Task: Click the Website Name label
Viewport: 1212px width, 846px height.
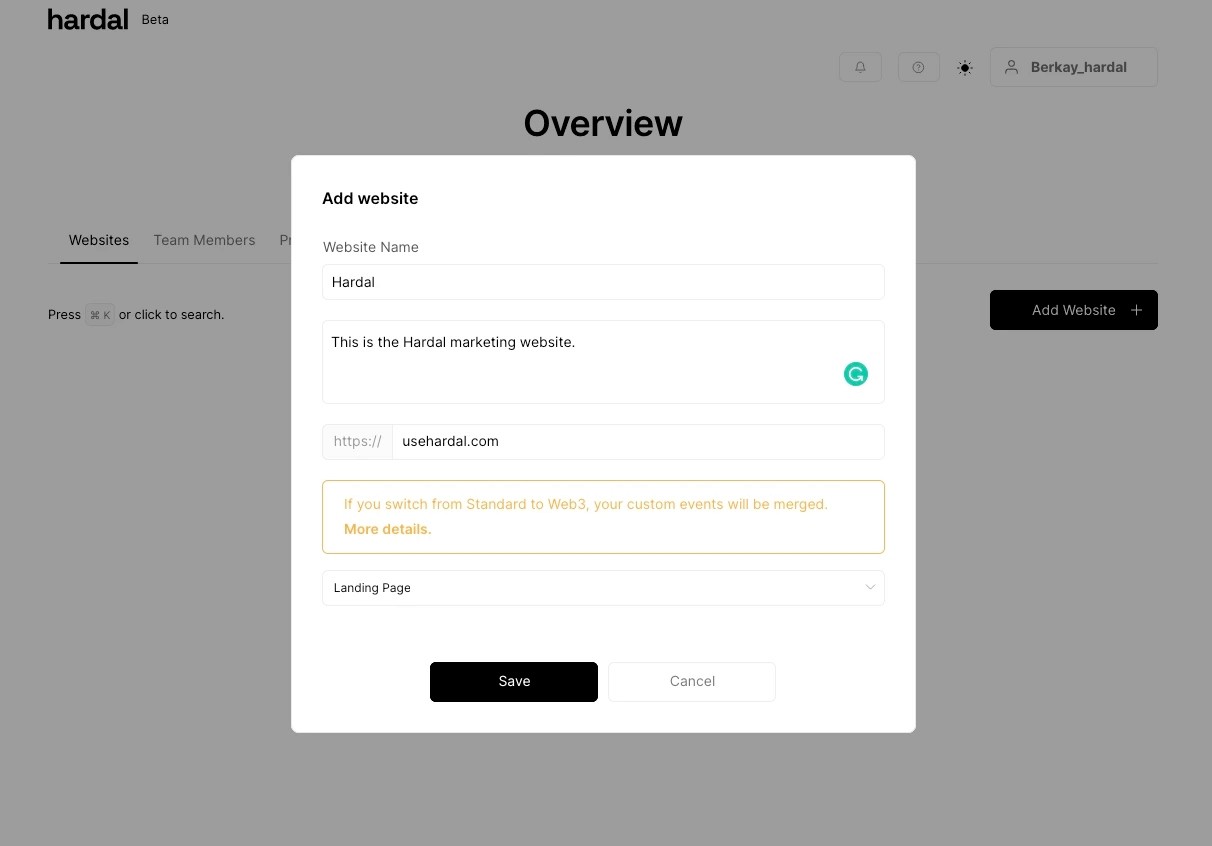Action: click(371, 247)
